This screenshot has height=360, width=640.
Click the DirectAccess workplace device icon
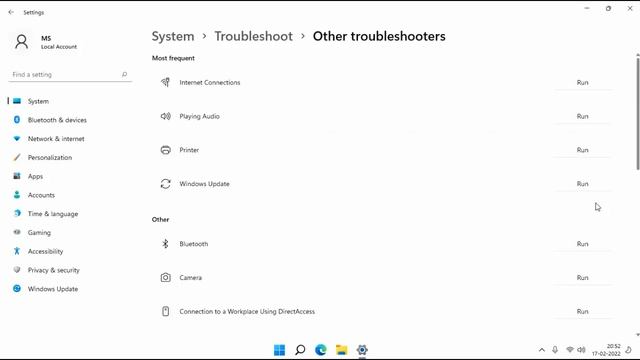coord(165,311)
